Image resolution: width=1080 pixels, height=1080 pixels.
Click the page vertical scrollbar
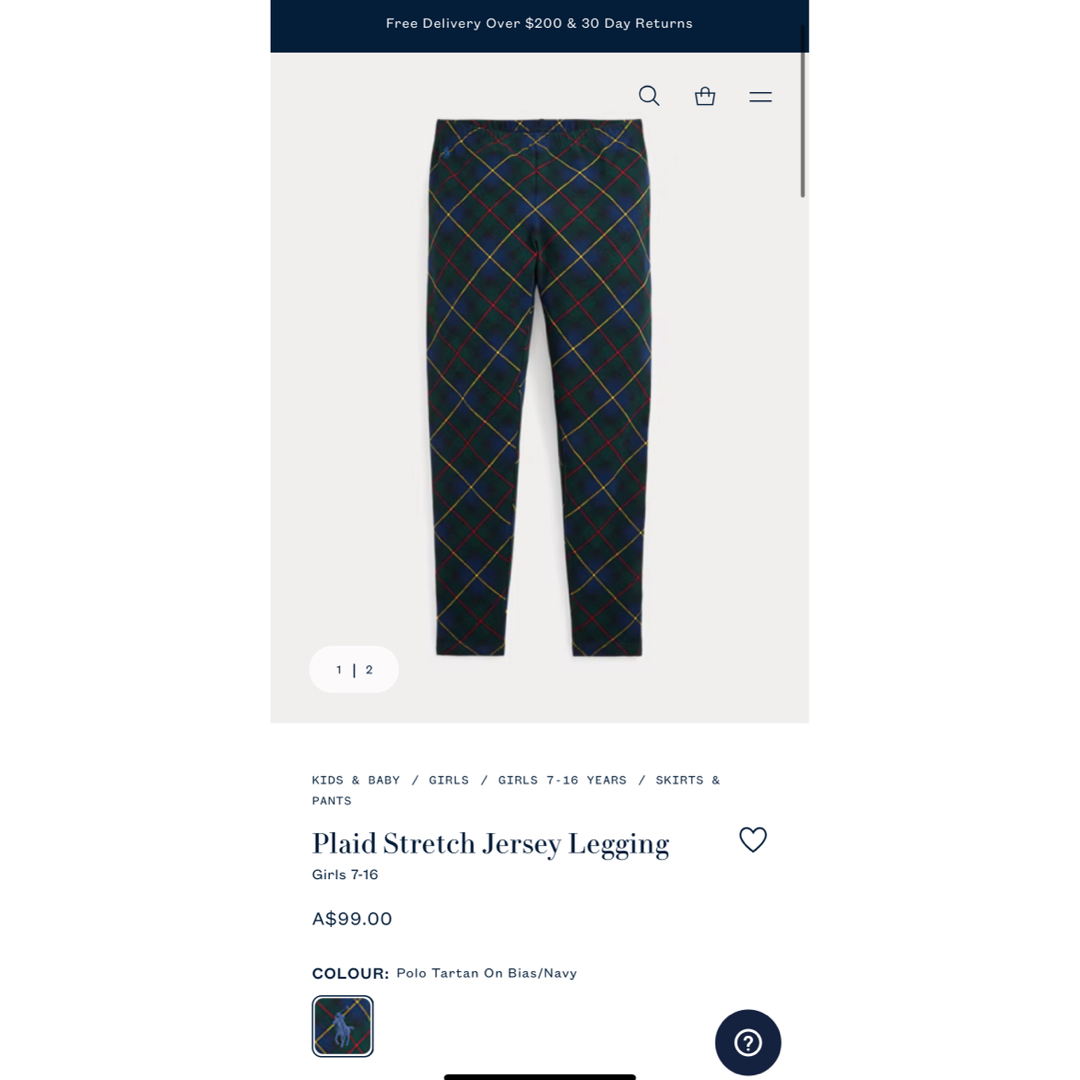(x=802, y=112)
